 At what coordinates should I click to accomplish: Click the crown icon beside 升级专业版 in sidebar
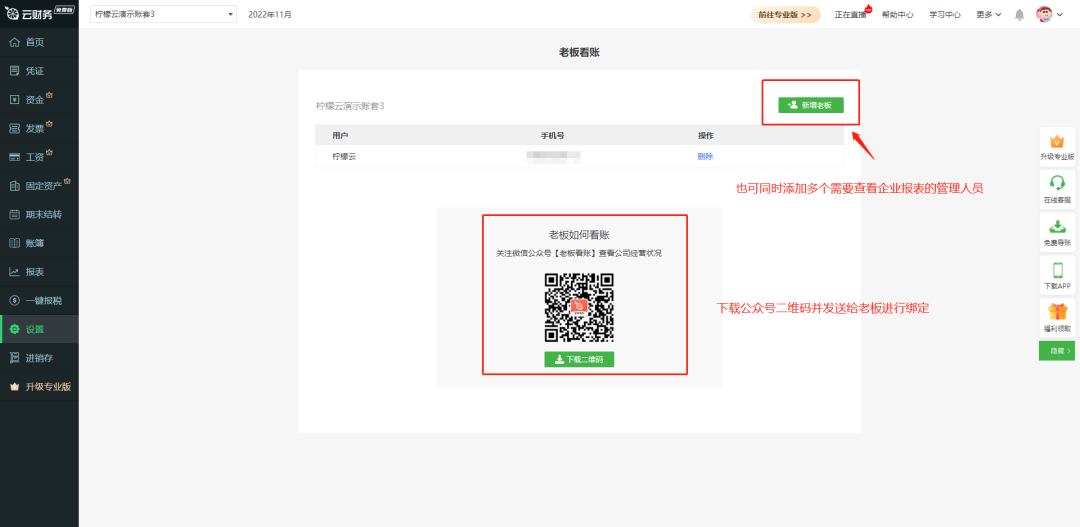14,386
